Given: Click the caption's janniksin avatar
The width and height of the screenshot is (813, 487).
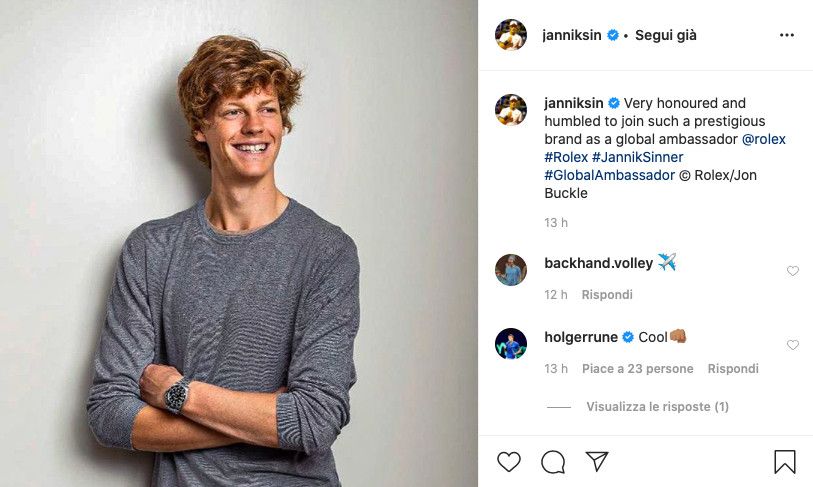Looking at the screenshot, I should click(511, 110).
